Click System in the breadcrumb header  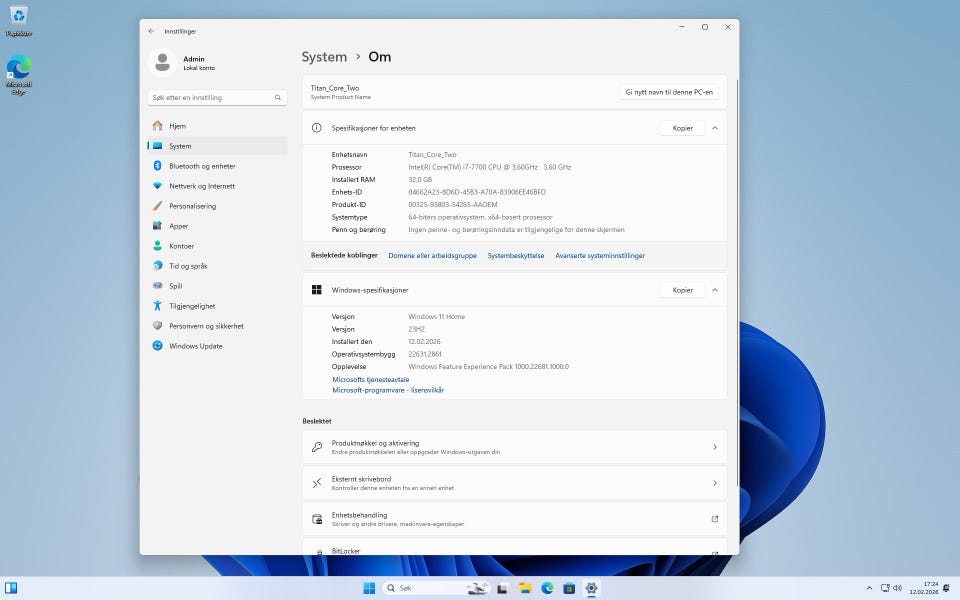[324, 57]
